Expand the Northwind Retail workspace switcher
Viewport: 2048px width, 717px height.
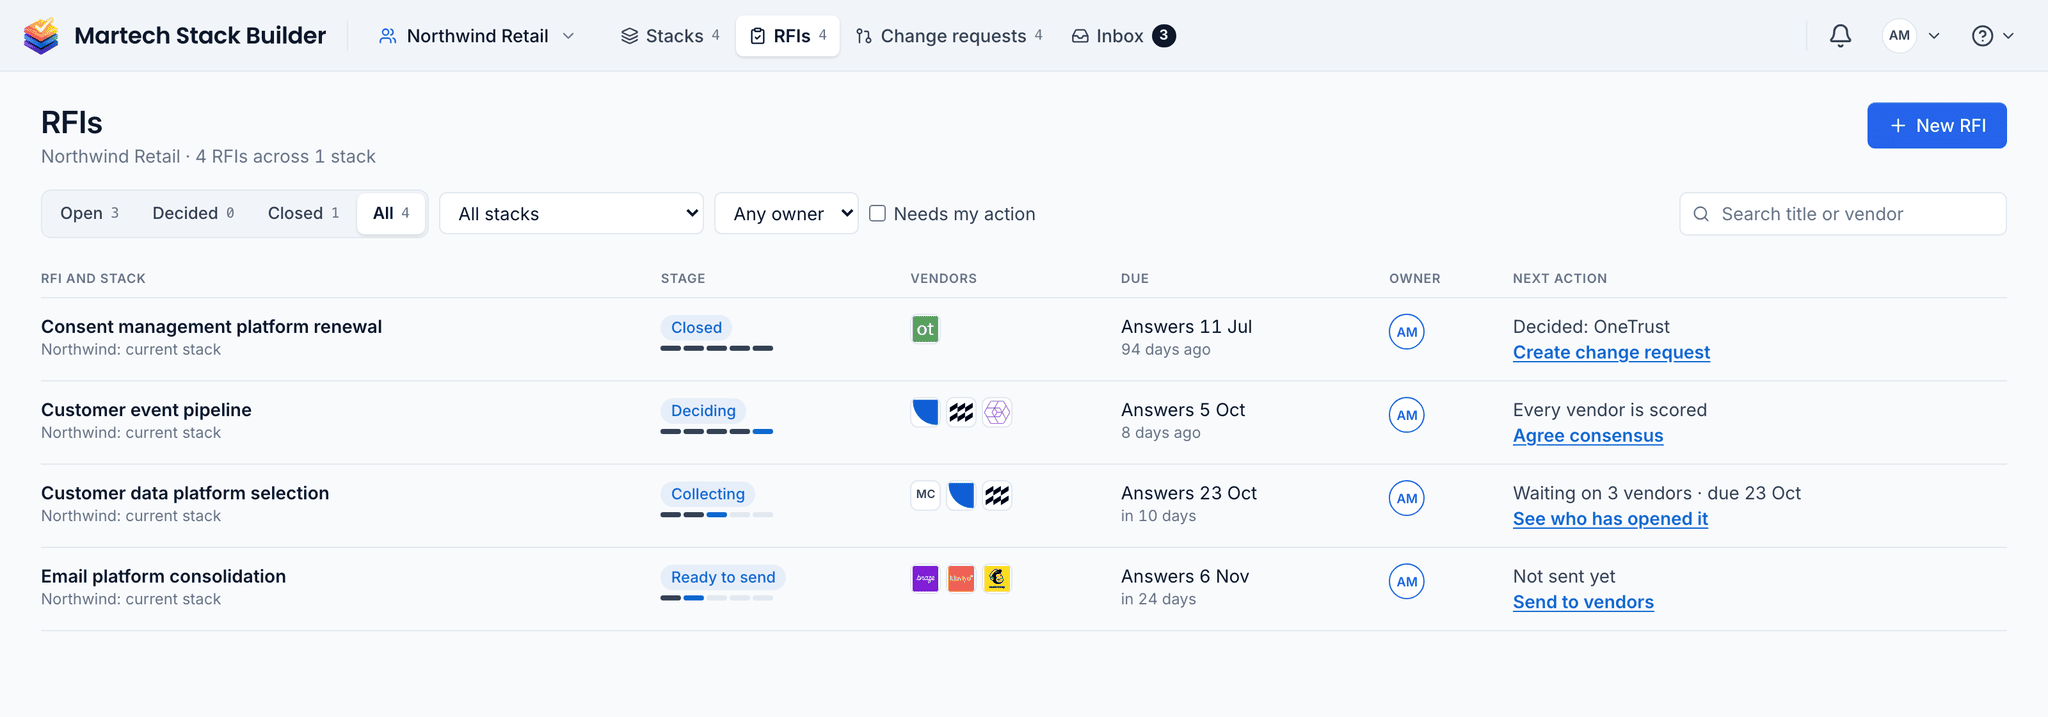pyautogui.click(x=477, y=36)
